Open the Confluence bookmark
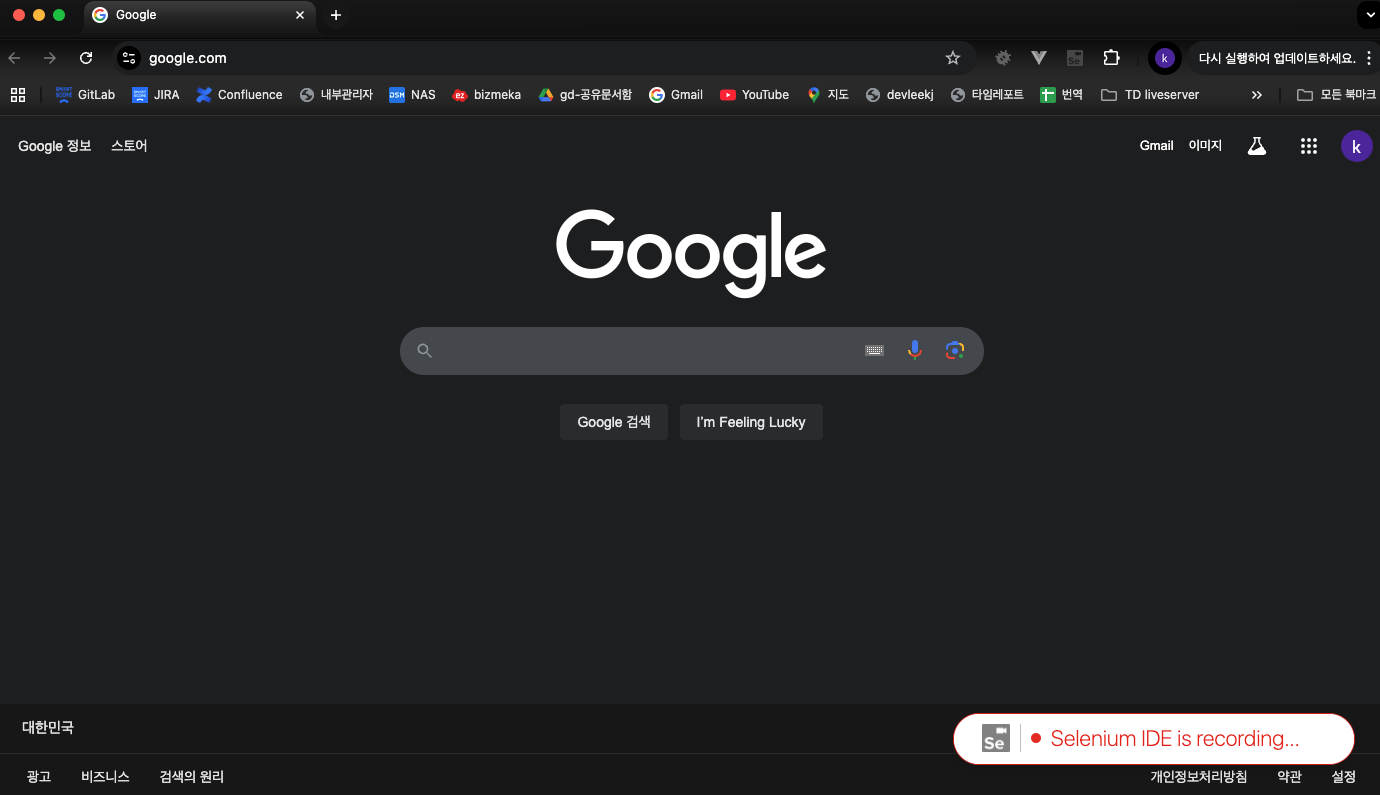Screen dimensions: 1380x795 click(x=239, y=95)
